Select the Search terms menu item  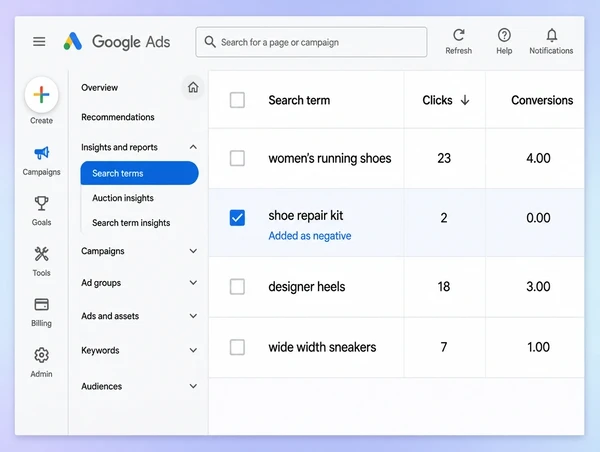[x=139, y=173]
